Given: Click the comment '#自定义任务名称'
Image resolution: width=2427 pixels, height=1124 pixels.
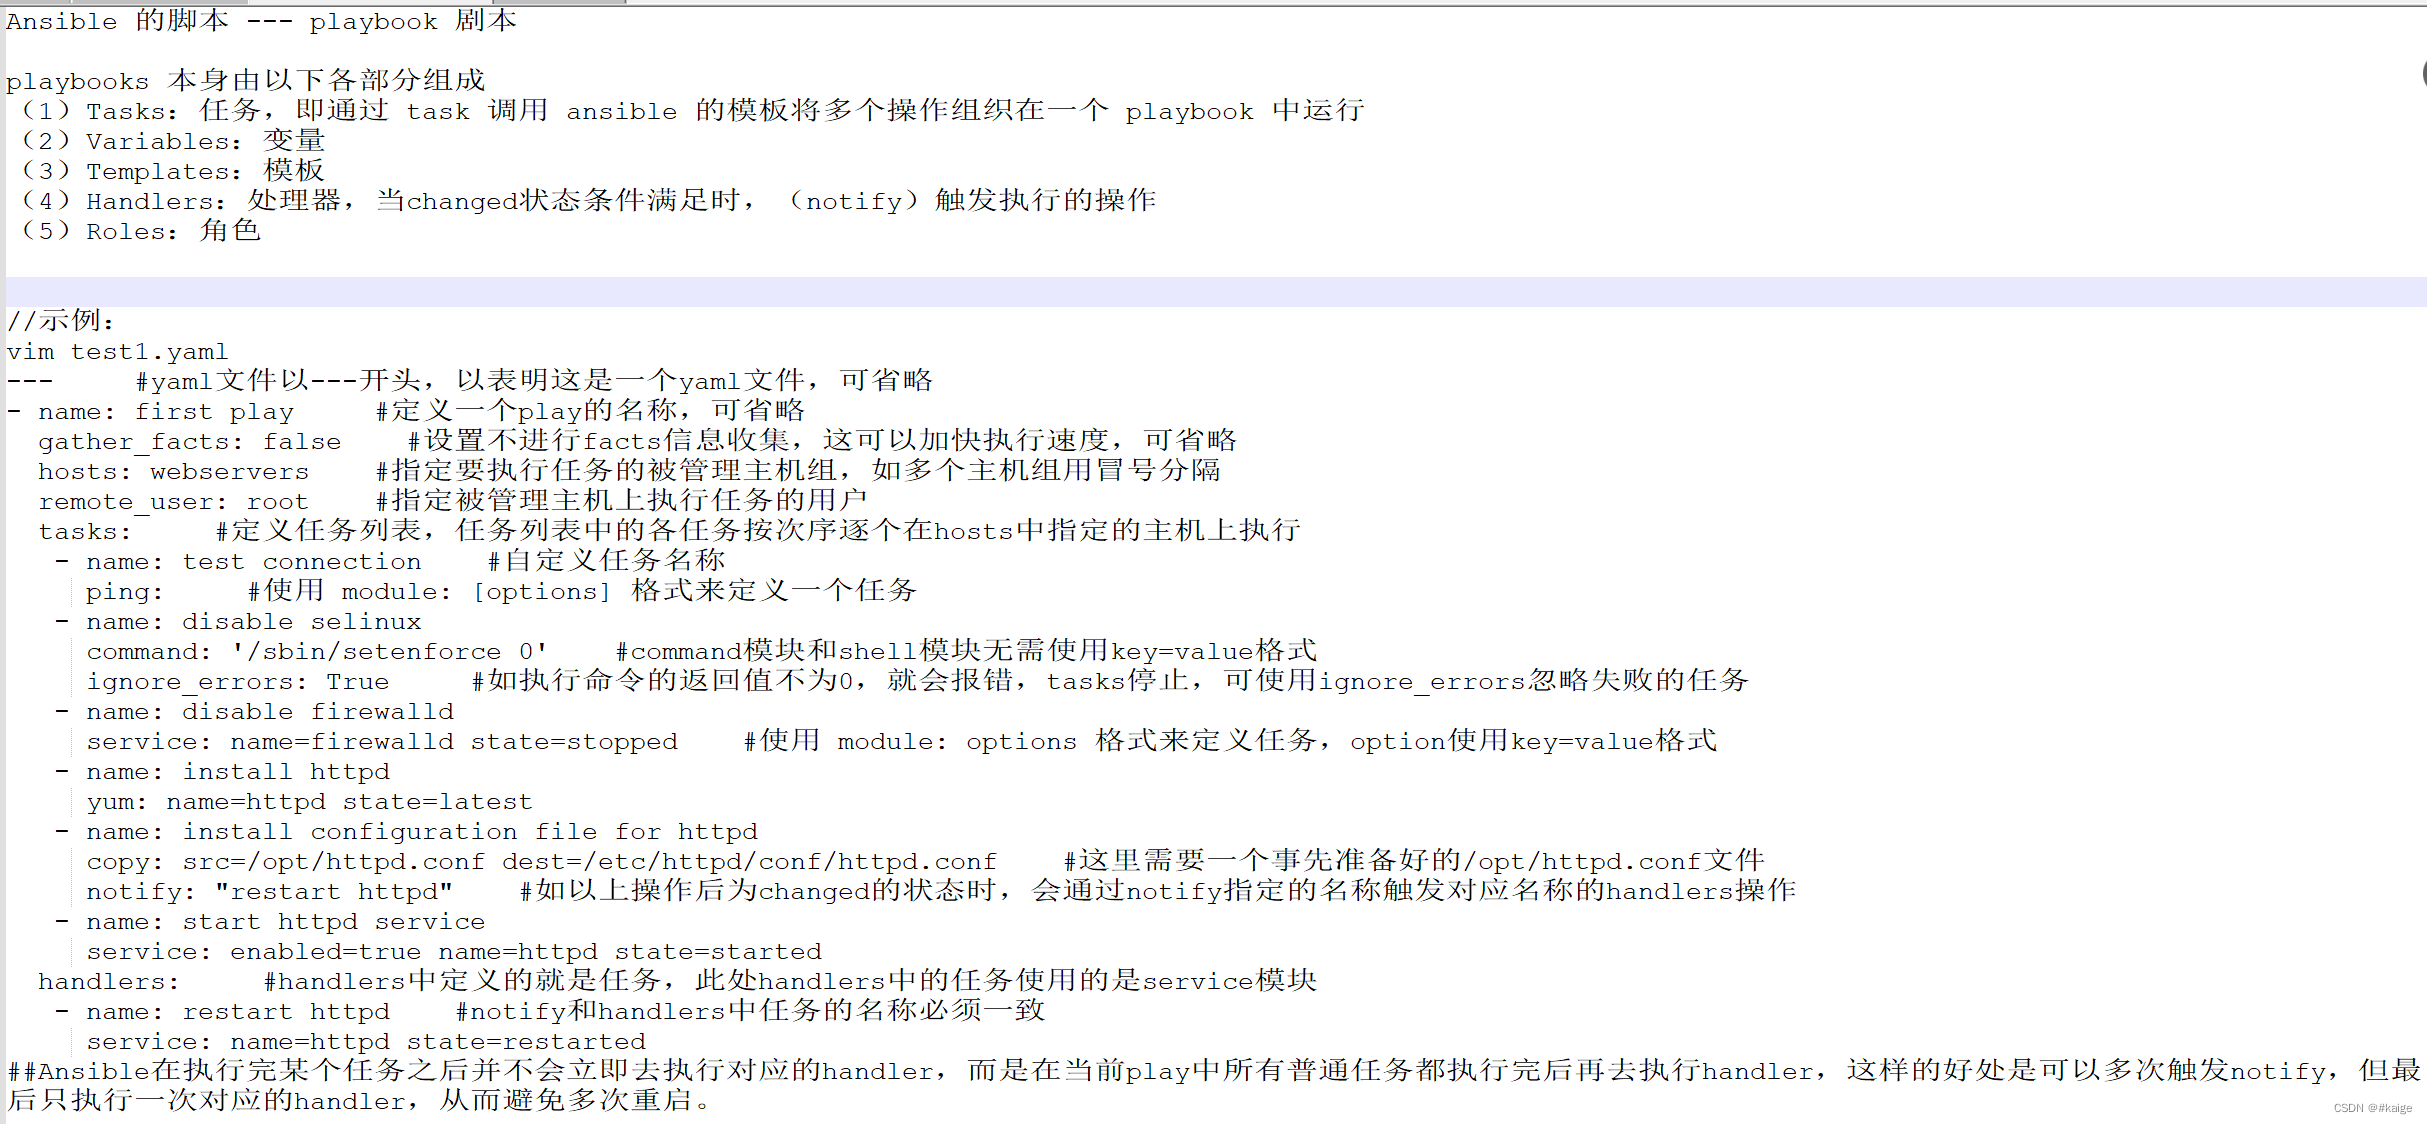Looking at the screenshot, I should pyautogui.click(x=606, y=561).
